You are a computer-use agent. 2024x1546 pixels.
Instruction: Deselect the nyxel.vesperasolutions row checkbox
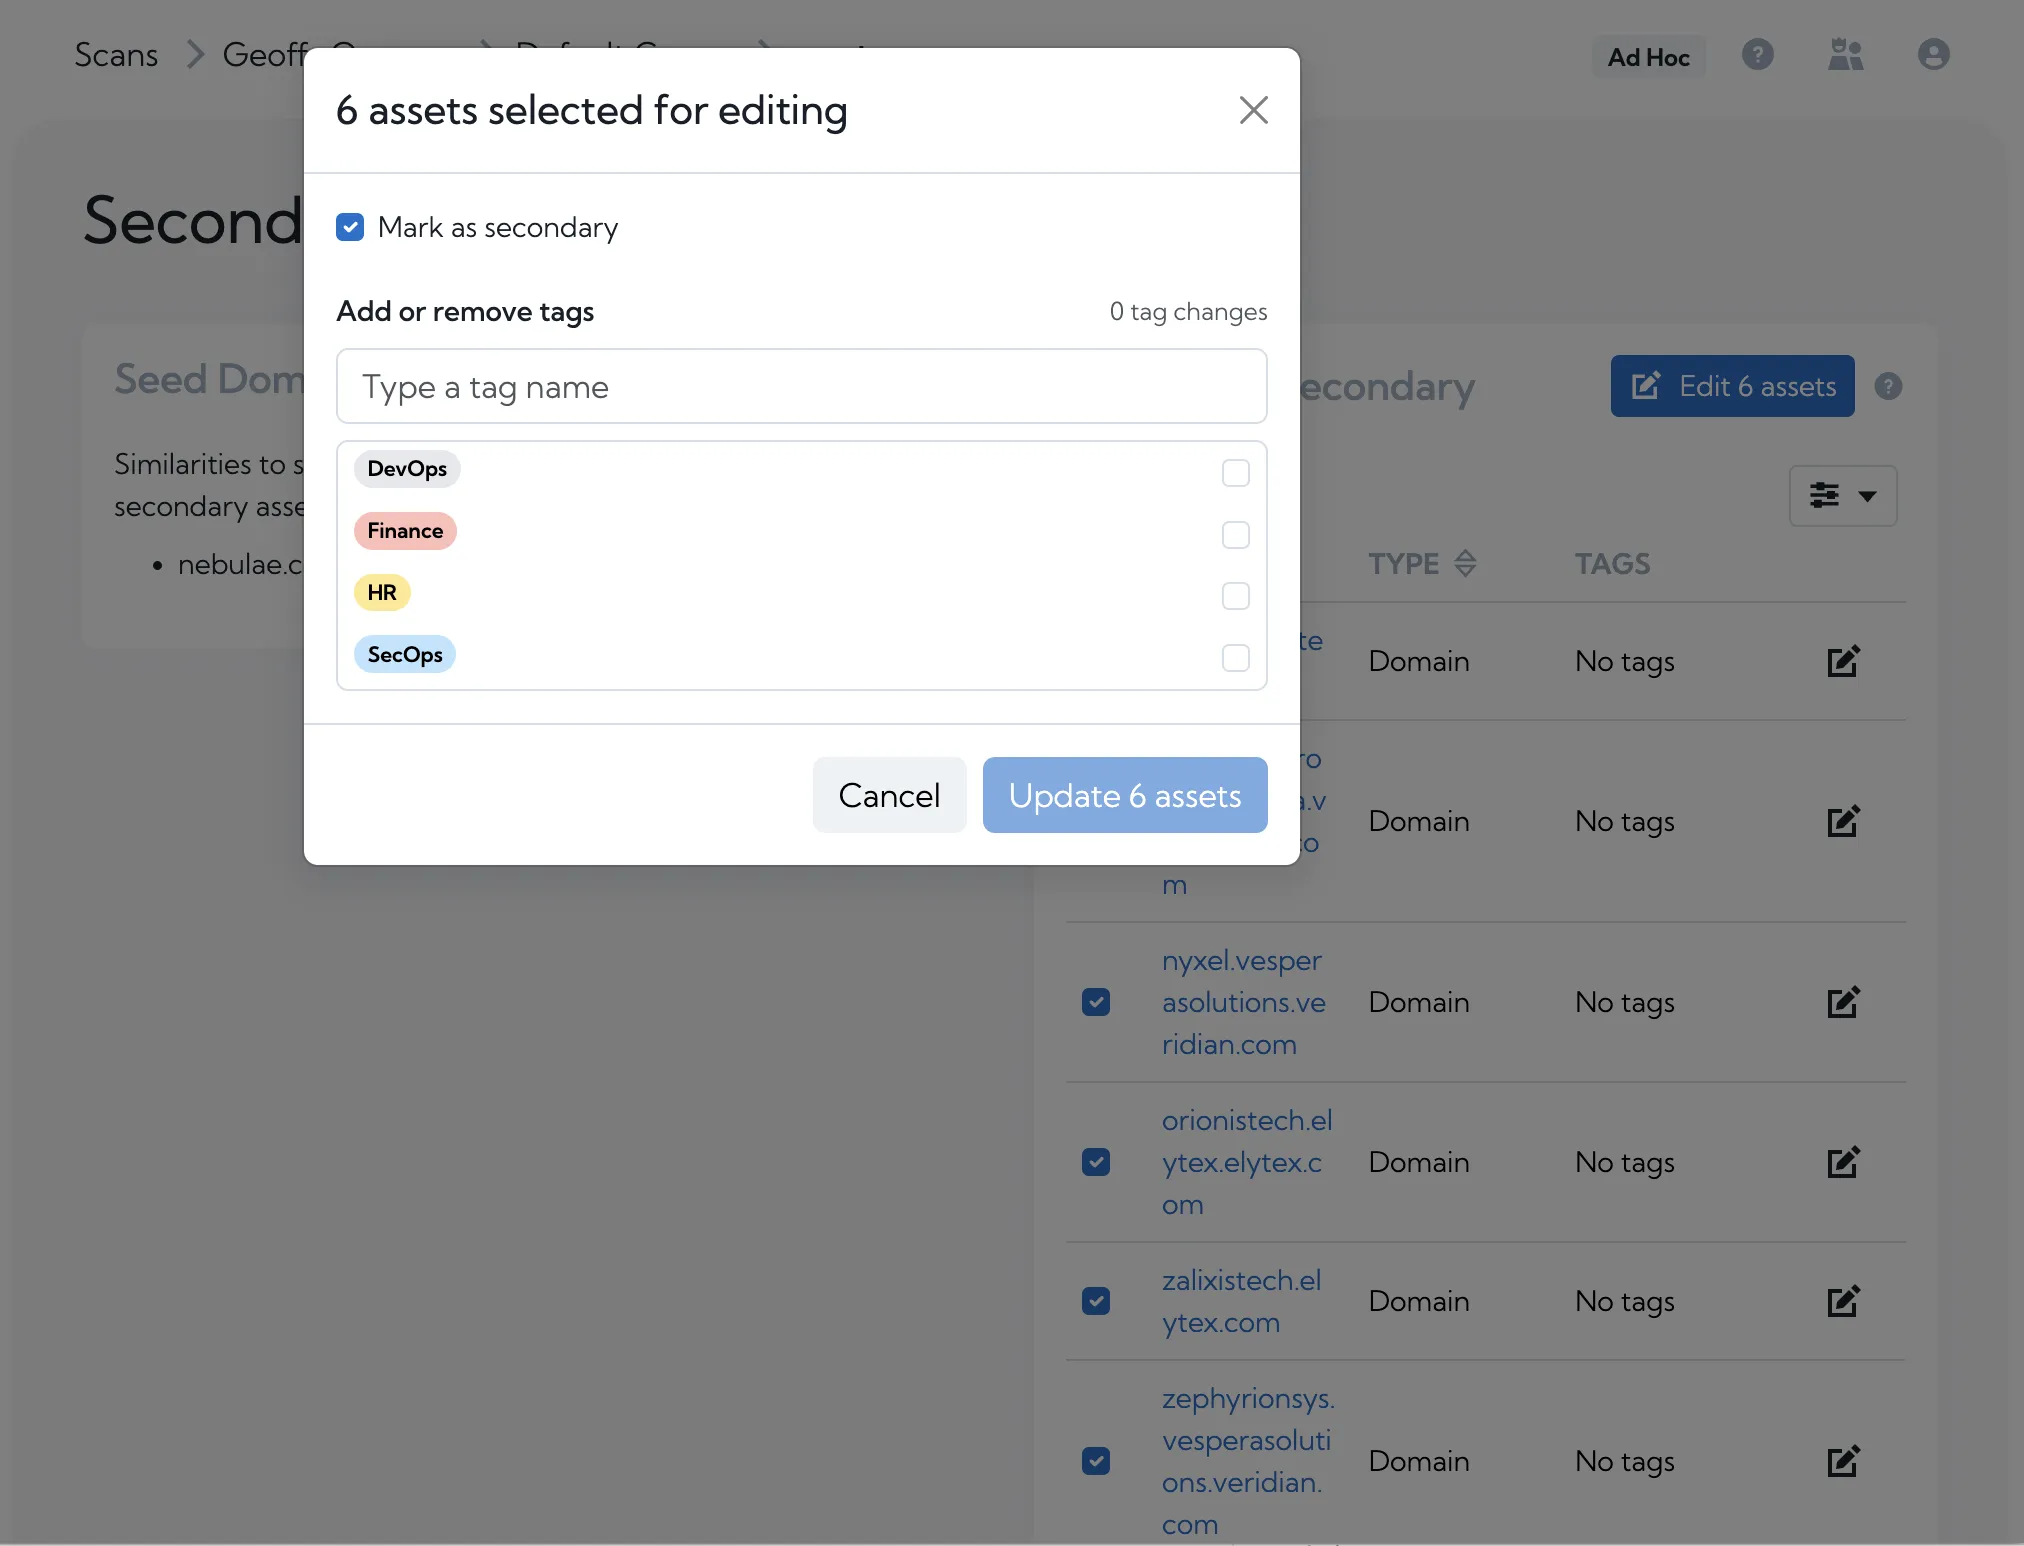click(1096, 1002)
